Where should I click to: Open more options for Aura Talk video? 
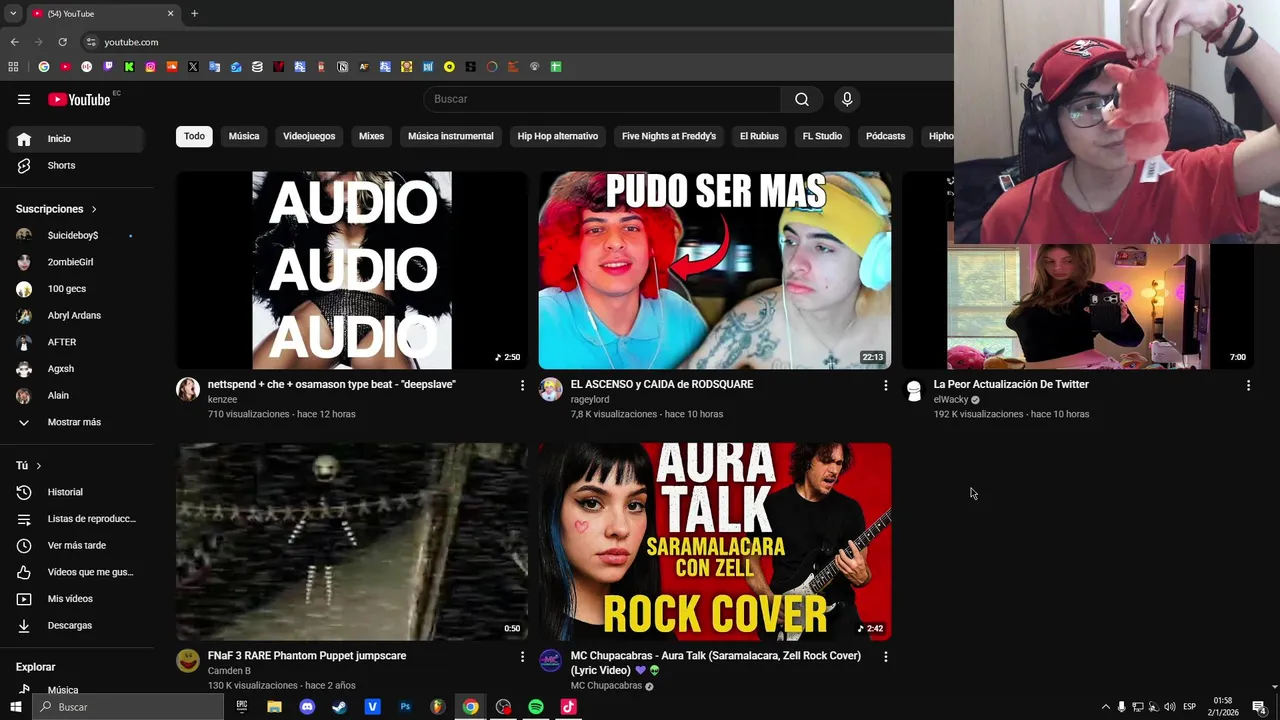[x=885, y=657]
